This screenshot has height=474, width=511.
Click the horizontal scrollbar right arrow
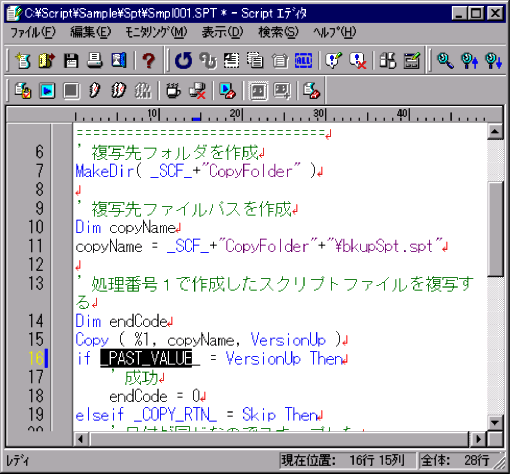pyautogui.click(x=478, y=439)
